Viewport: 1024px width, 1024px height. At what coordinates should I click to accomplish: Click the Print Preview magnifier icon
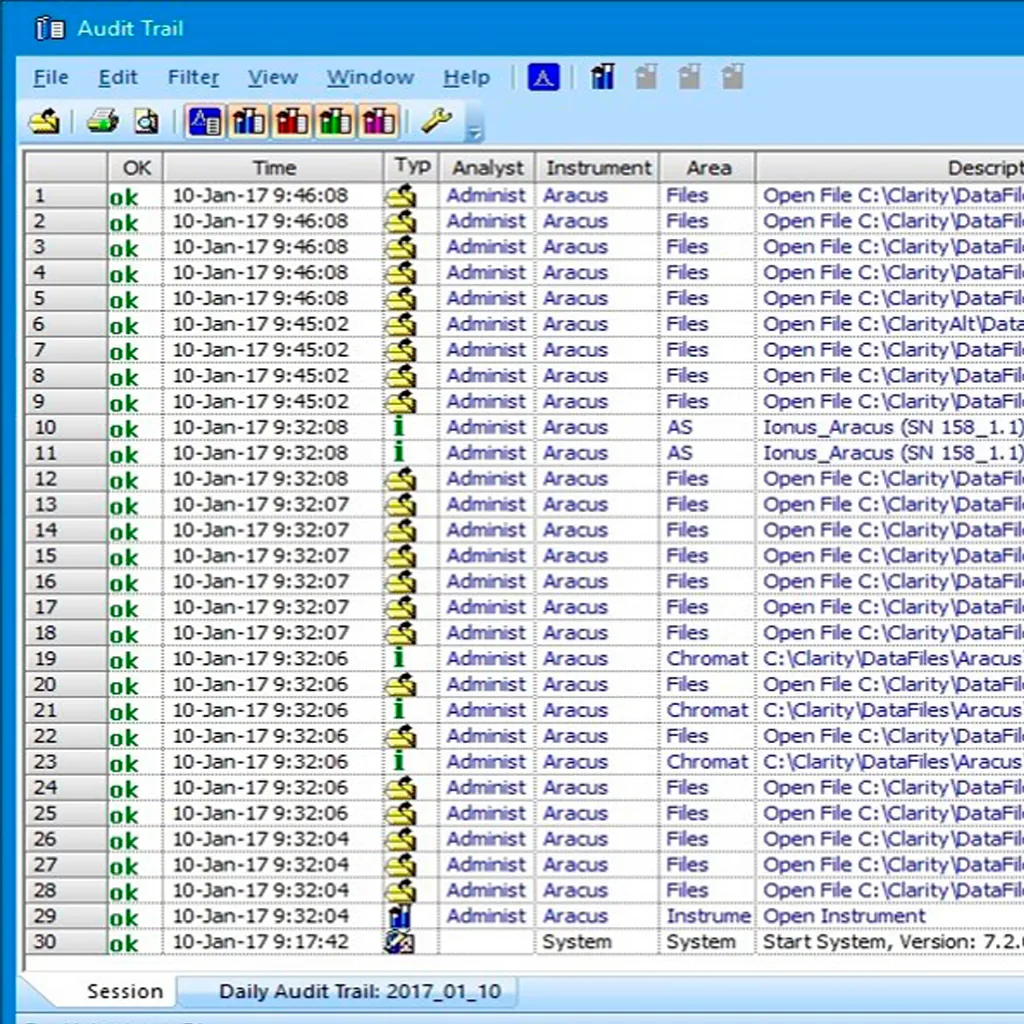146,121
